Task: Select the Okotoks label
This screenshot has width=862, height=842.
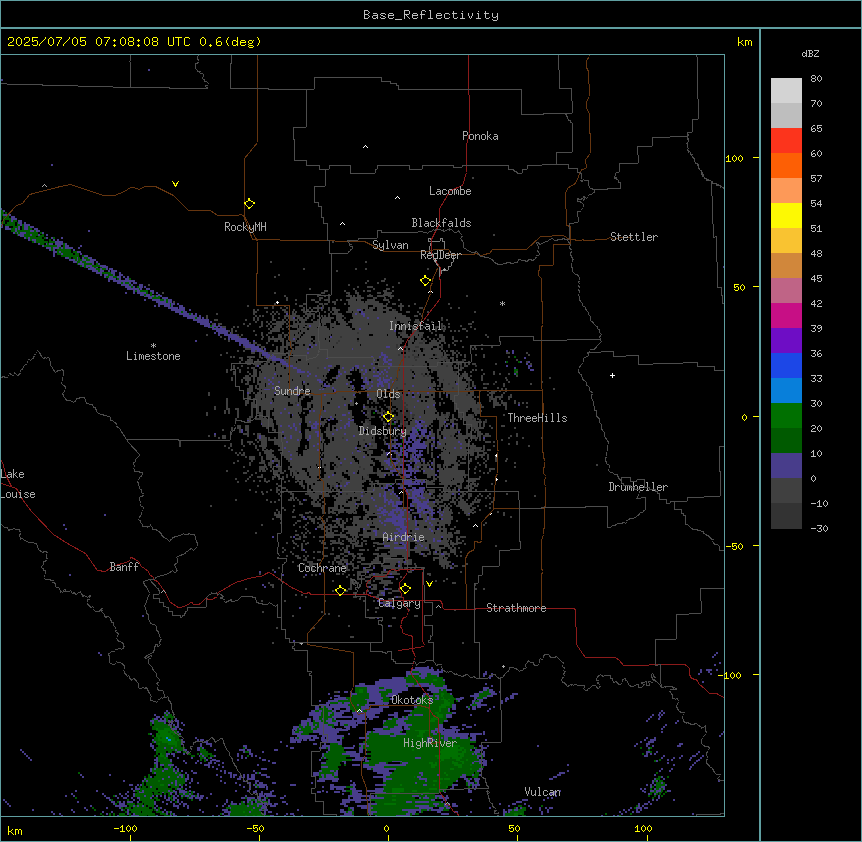Action: point(412,700)
